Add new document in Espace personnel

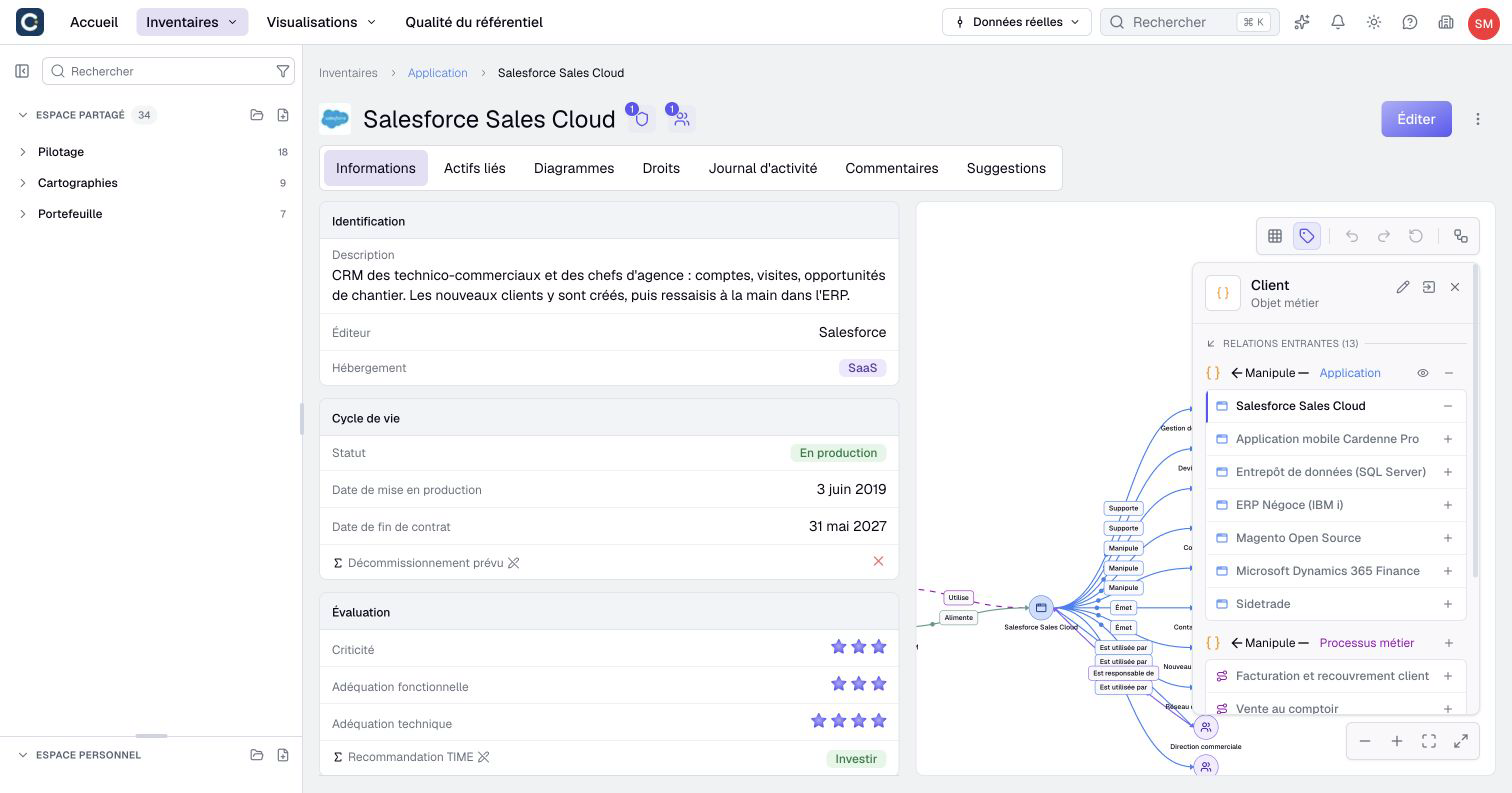click(x=283, y=755)
